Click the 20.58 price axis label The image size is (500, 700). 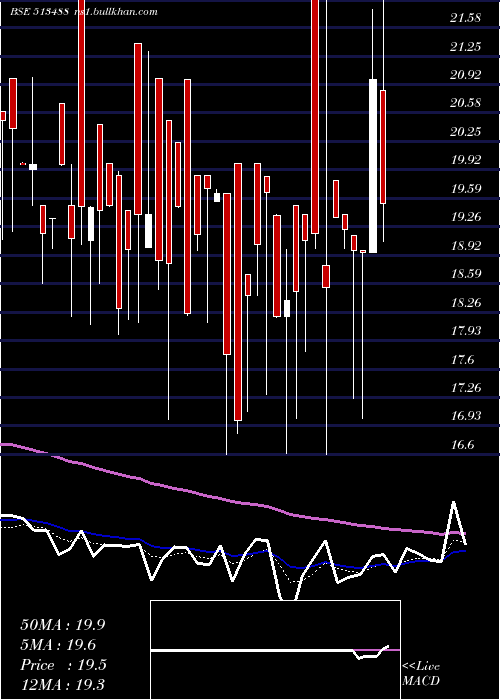[x=466, y=103]
